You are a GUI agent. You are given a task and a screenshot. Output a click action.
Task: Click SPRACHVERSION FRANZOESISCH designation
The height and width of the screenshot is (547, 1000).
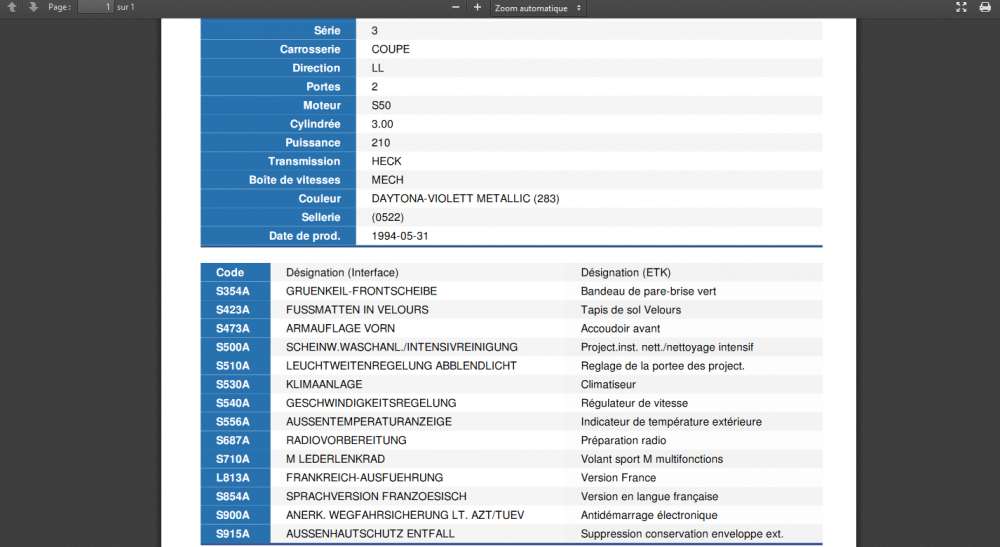[x=376, y=497]
